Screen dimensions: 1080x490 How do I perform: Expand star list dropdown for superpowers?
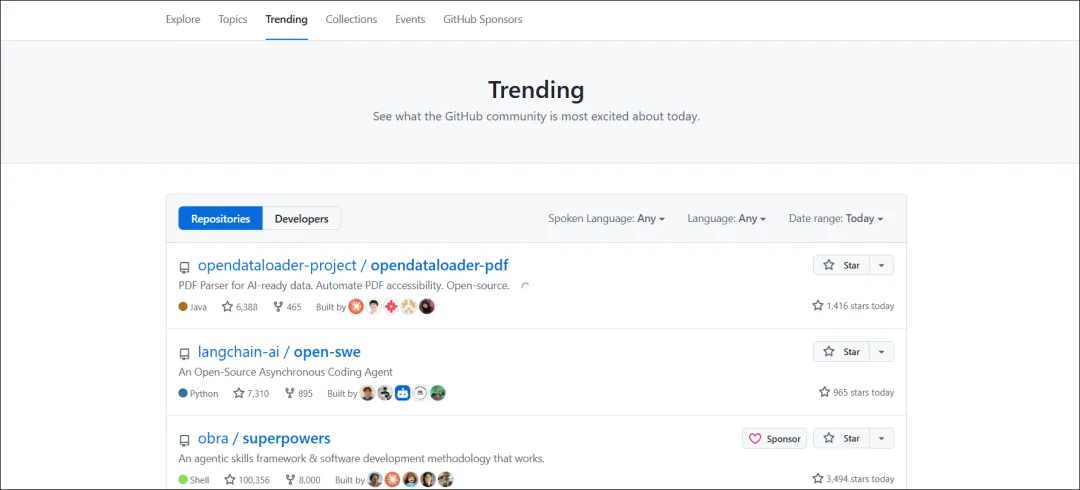pos(882,438)
